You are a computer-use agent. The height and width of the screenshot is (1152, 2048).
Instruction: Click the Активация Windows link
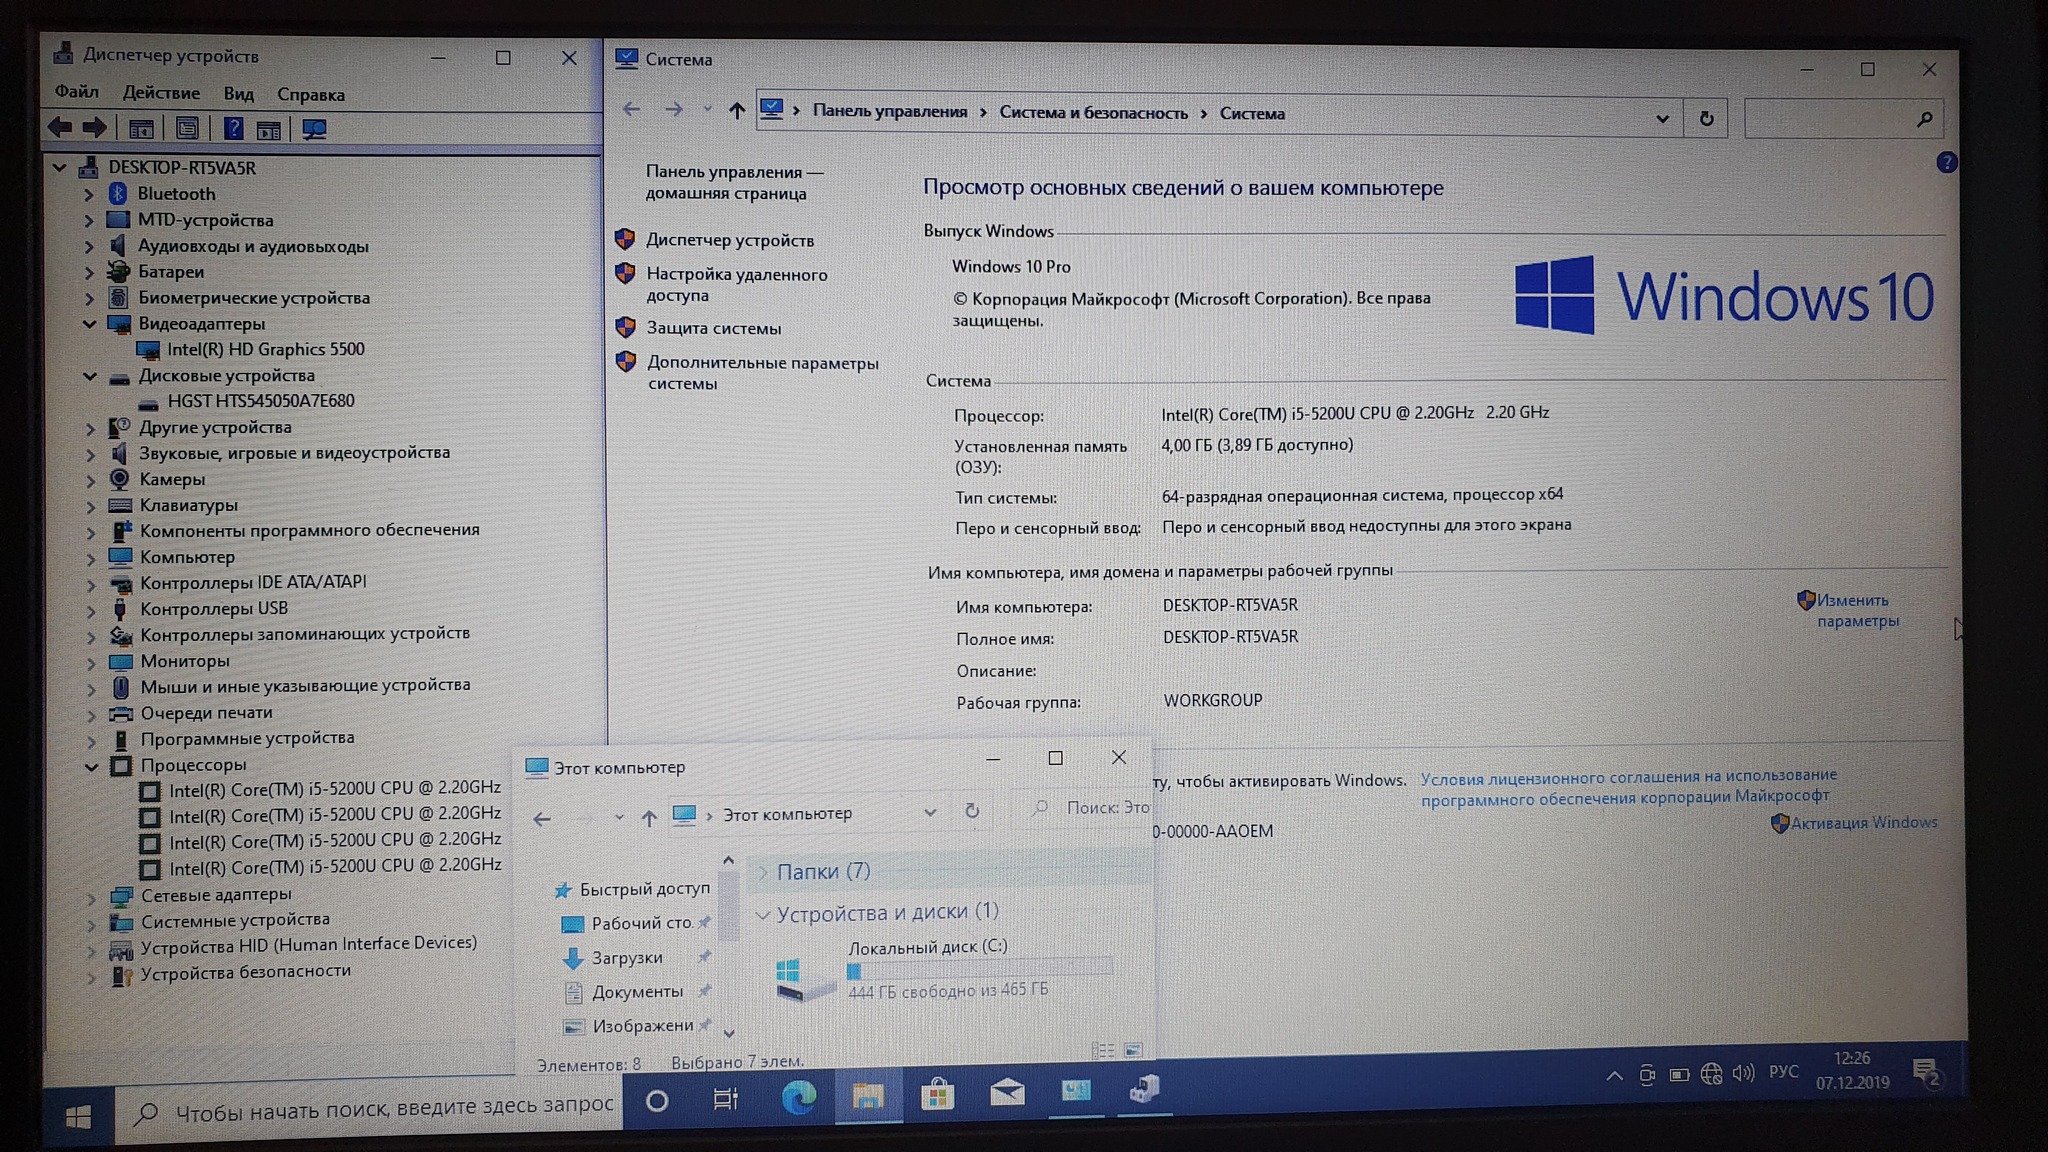(1863, 822)
